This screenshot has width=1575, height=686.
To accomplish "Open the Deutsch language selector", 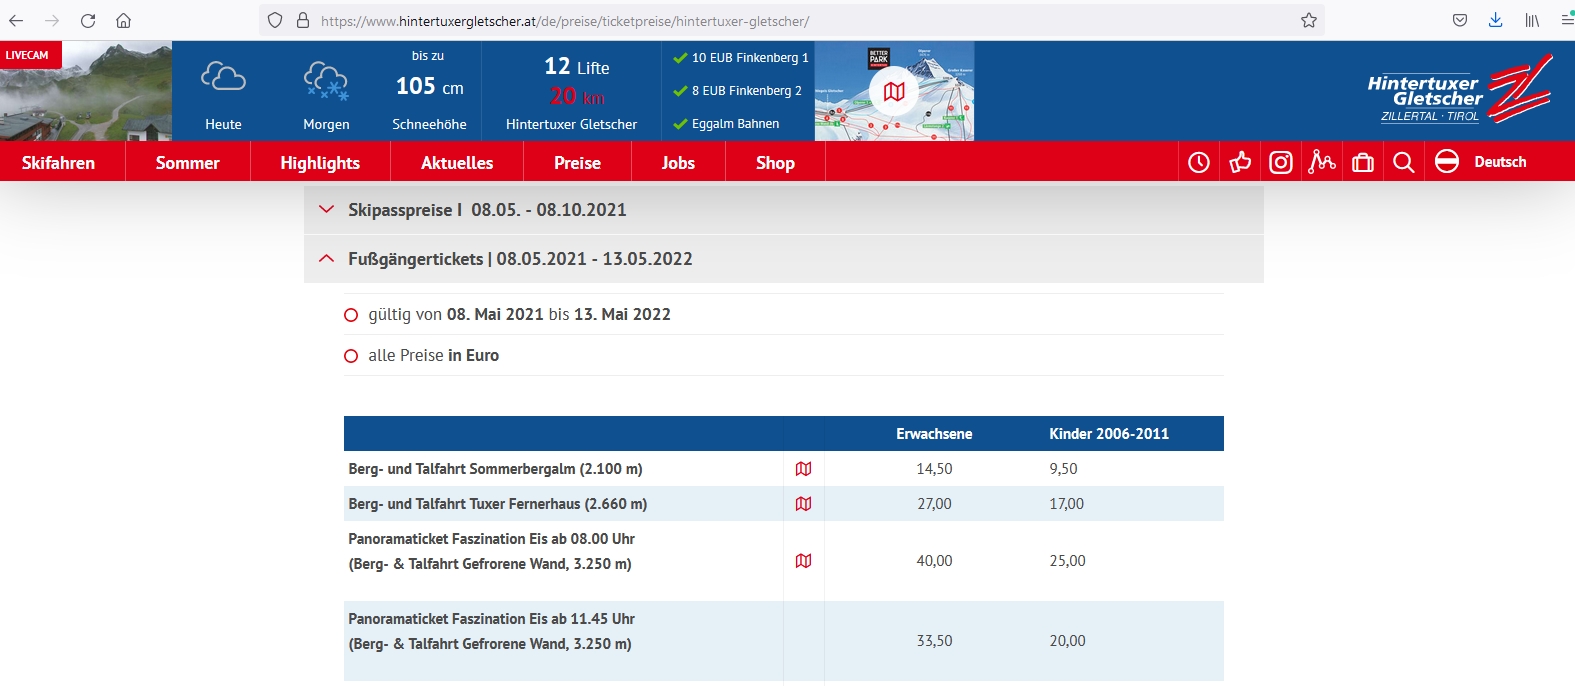I will pos(1481,162).
